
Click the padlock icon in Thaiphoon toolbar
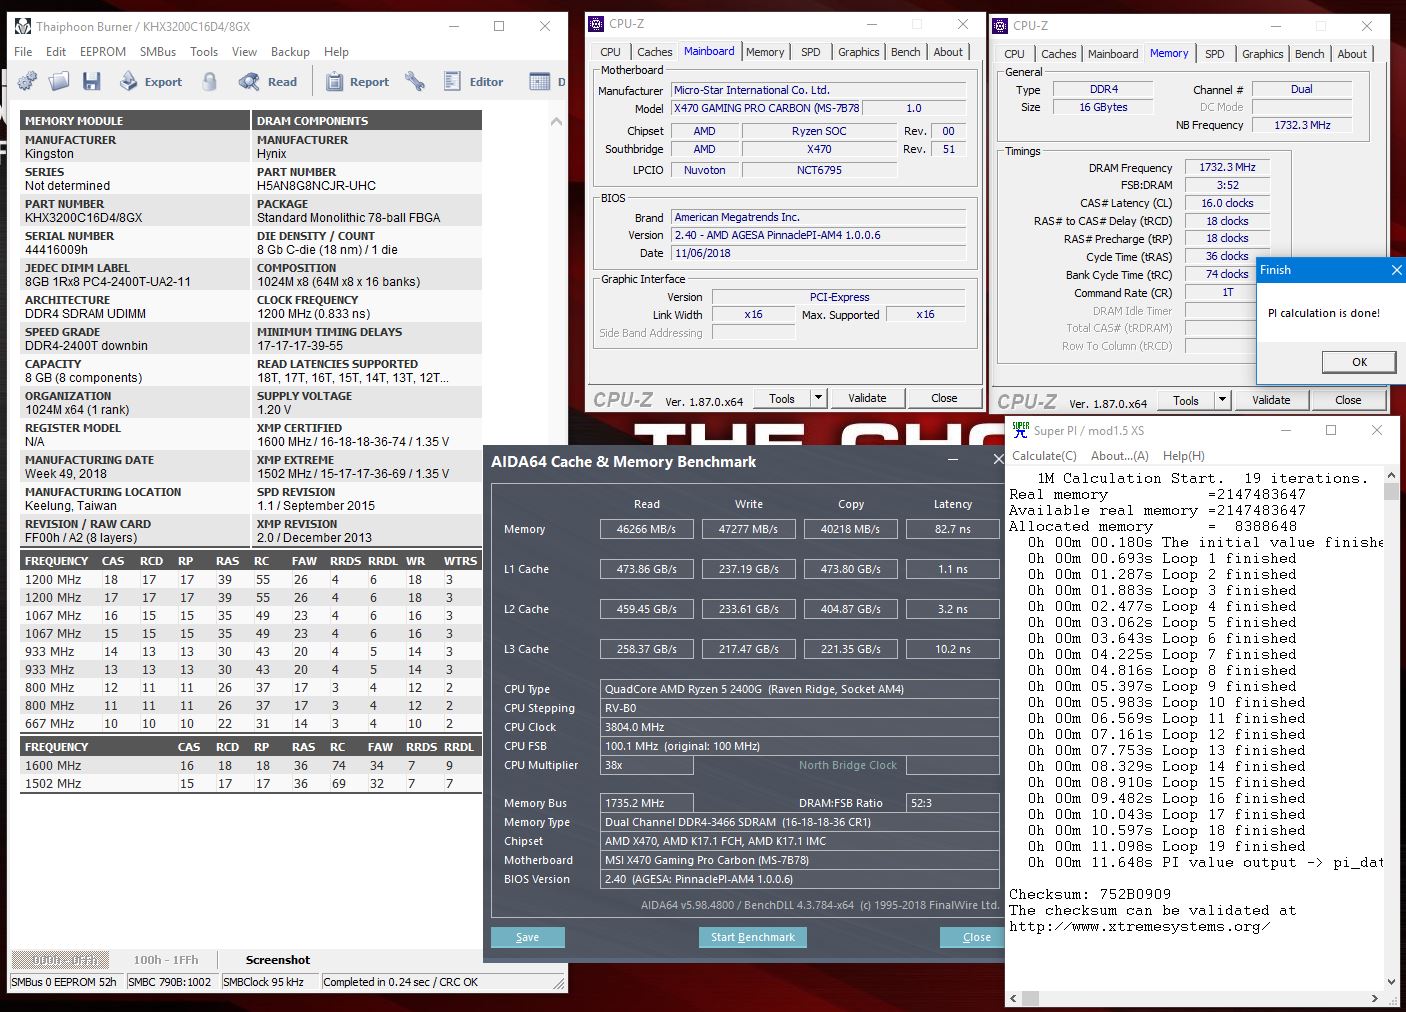click(210, 82)
